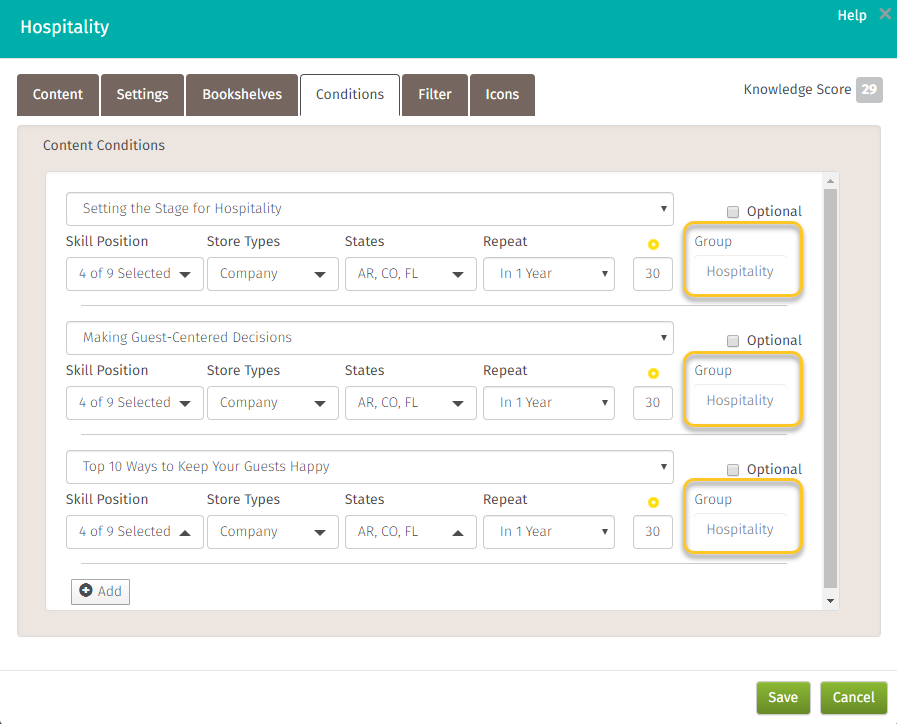Collapse States dropdown in Top 10 Ways row

click(x=411, y=532)
